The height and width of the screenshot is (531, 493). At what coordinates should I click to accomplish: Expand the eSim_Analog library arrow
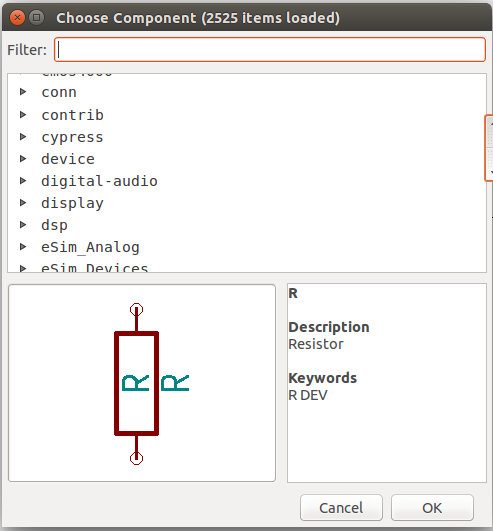click(23, 247)
